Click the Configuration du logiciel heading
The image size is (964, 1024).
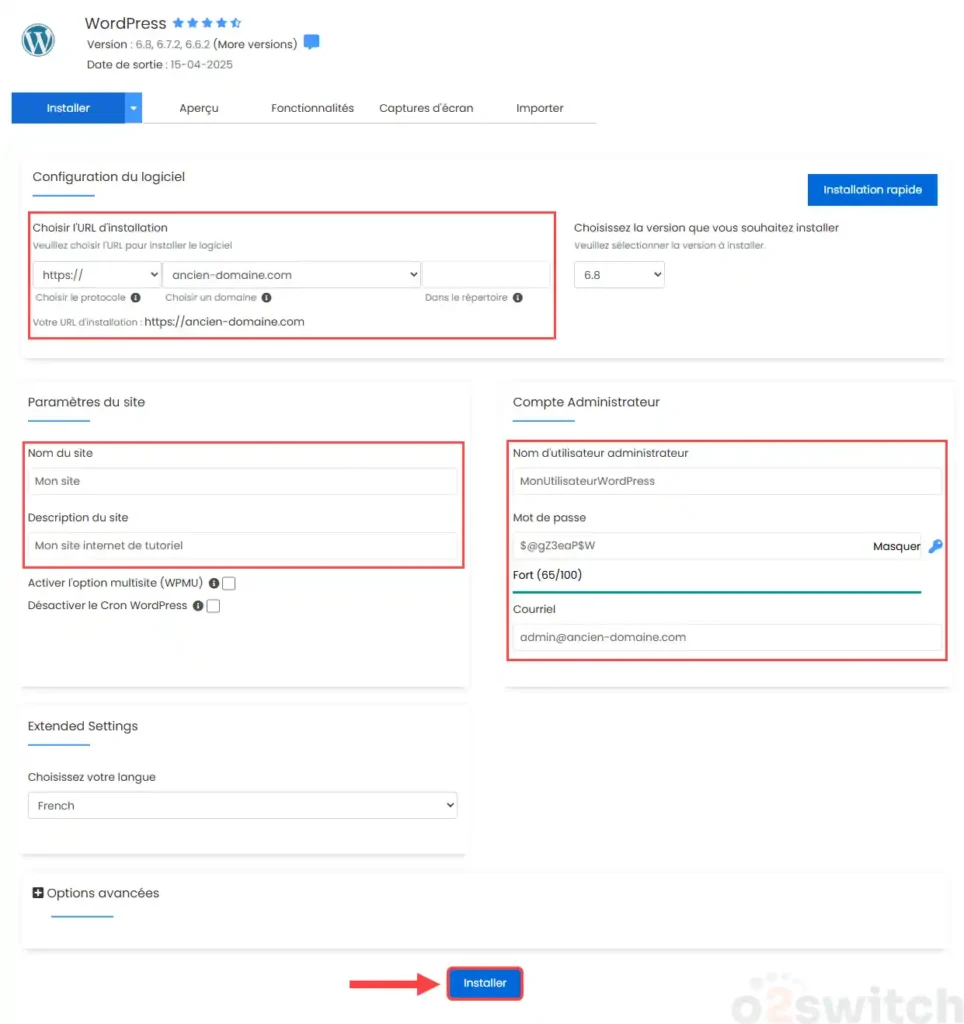click(x=108, y=177)
